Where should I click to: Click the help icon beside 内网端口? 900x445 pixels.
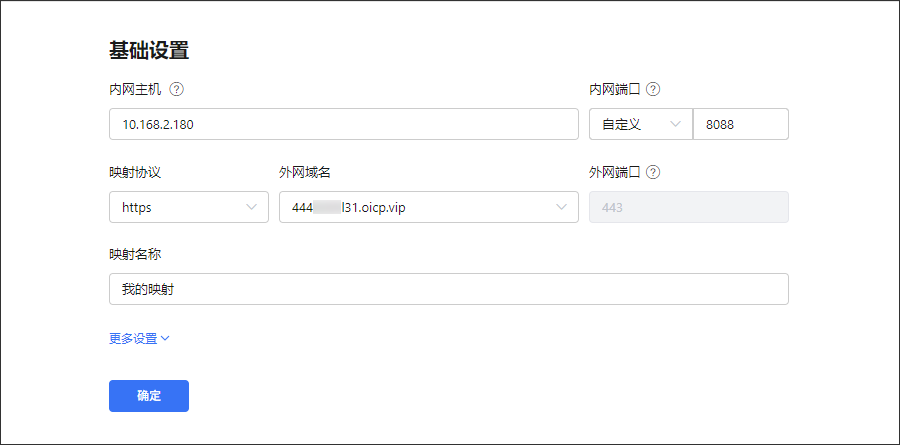[x=653, y=89]
